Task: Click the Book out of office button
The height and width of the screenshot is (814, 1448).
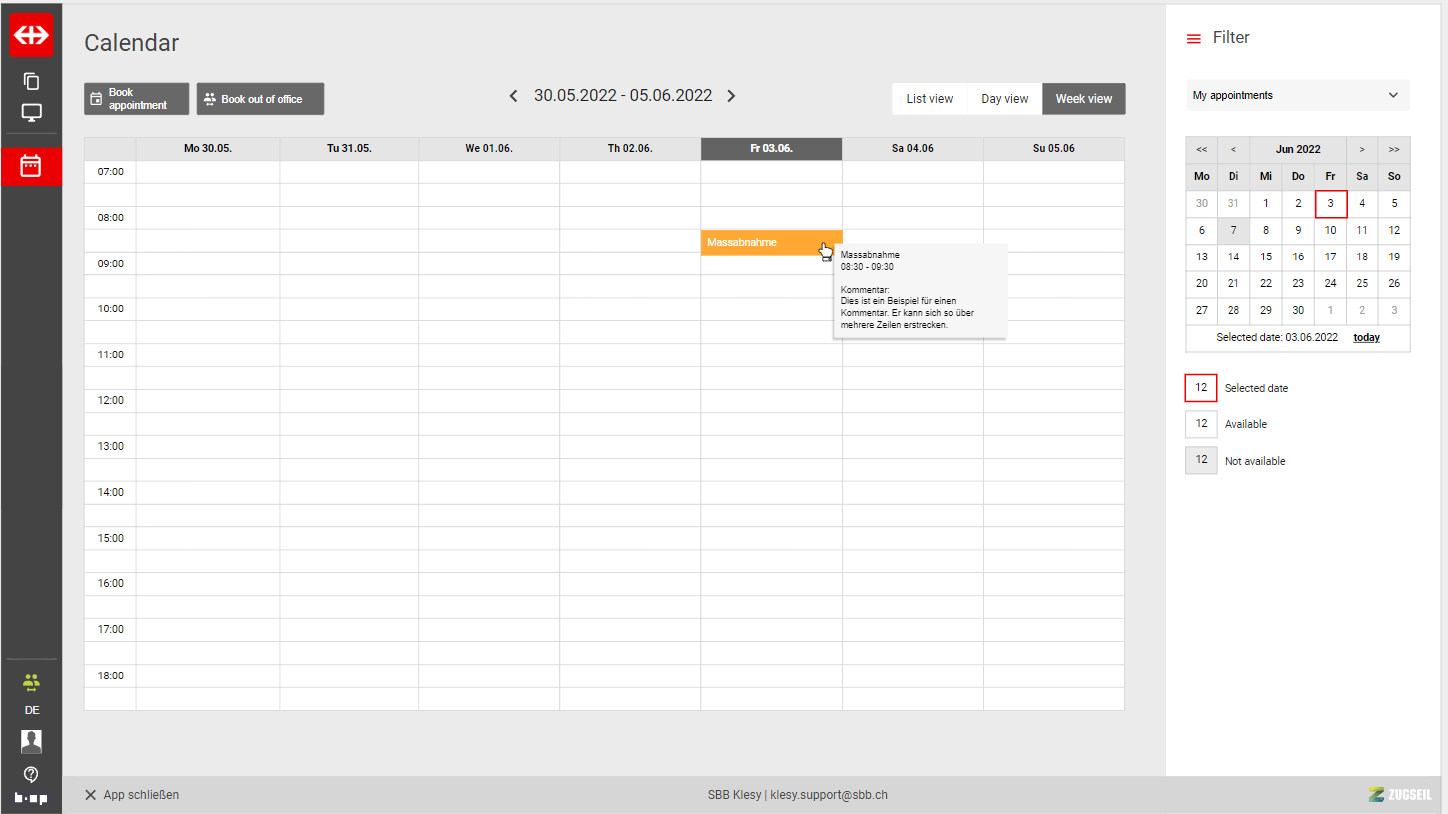Action: [x=260, y=99]
